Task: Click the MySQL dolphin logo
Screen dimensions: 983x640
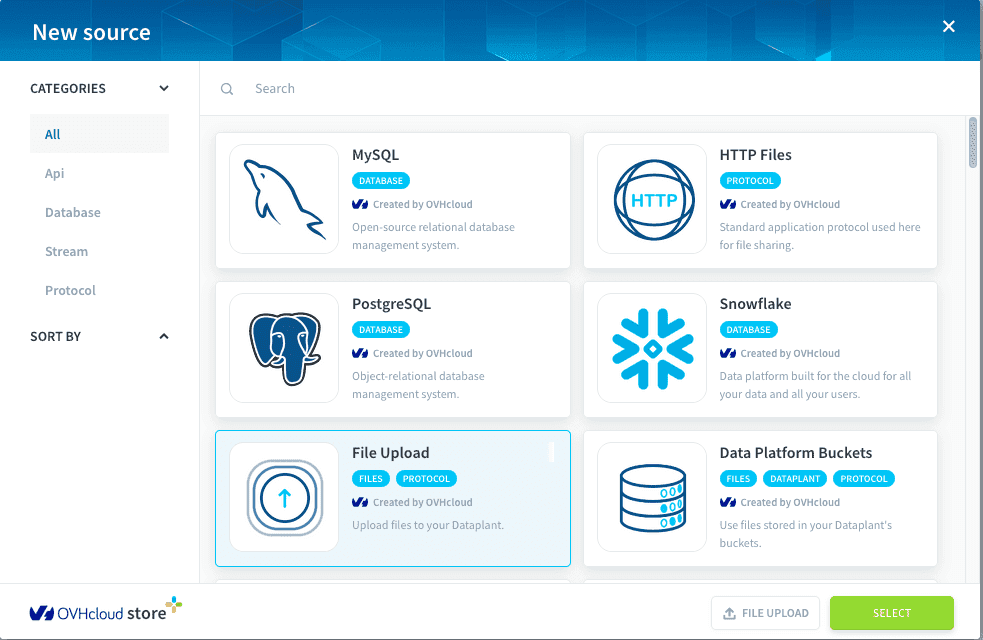Action: [285, 199]
